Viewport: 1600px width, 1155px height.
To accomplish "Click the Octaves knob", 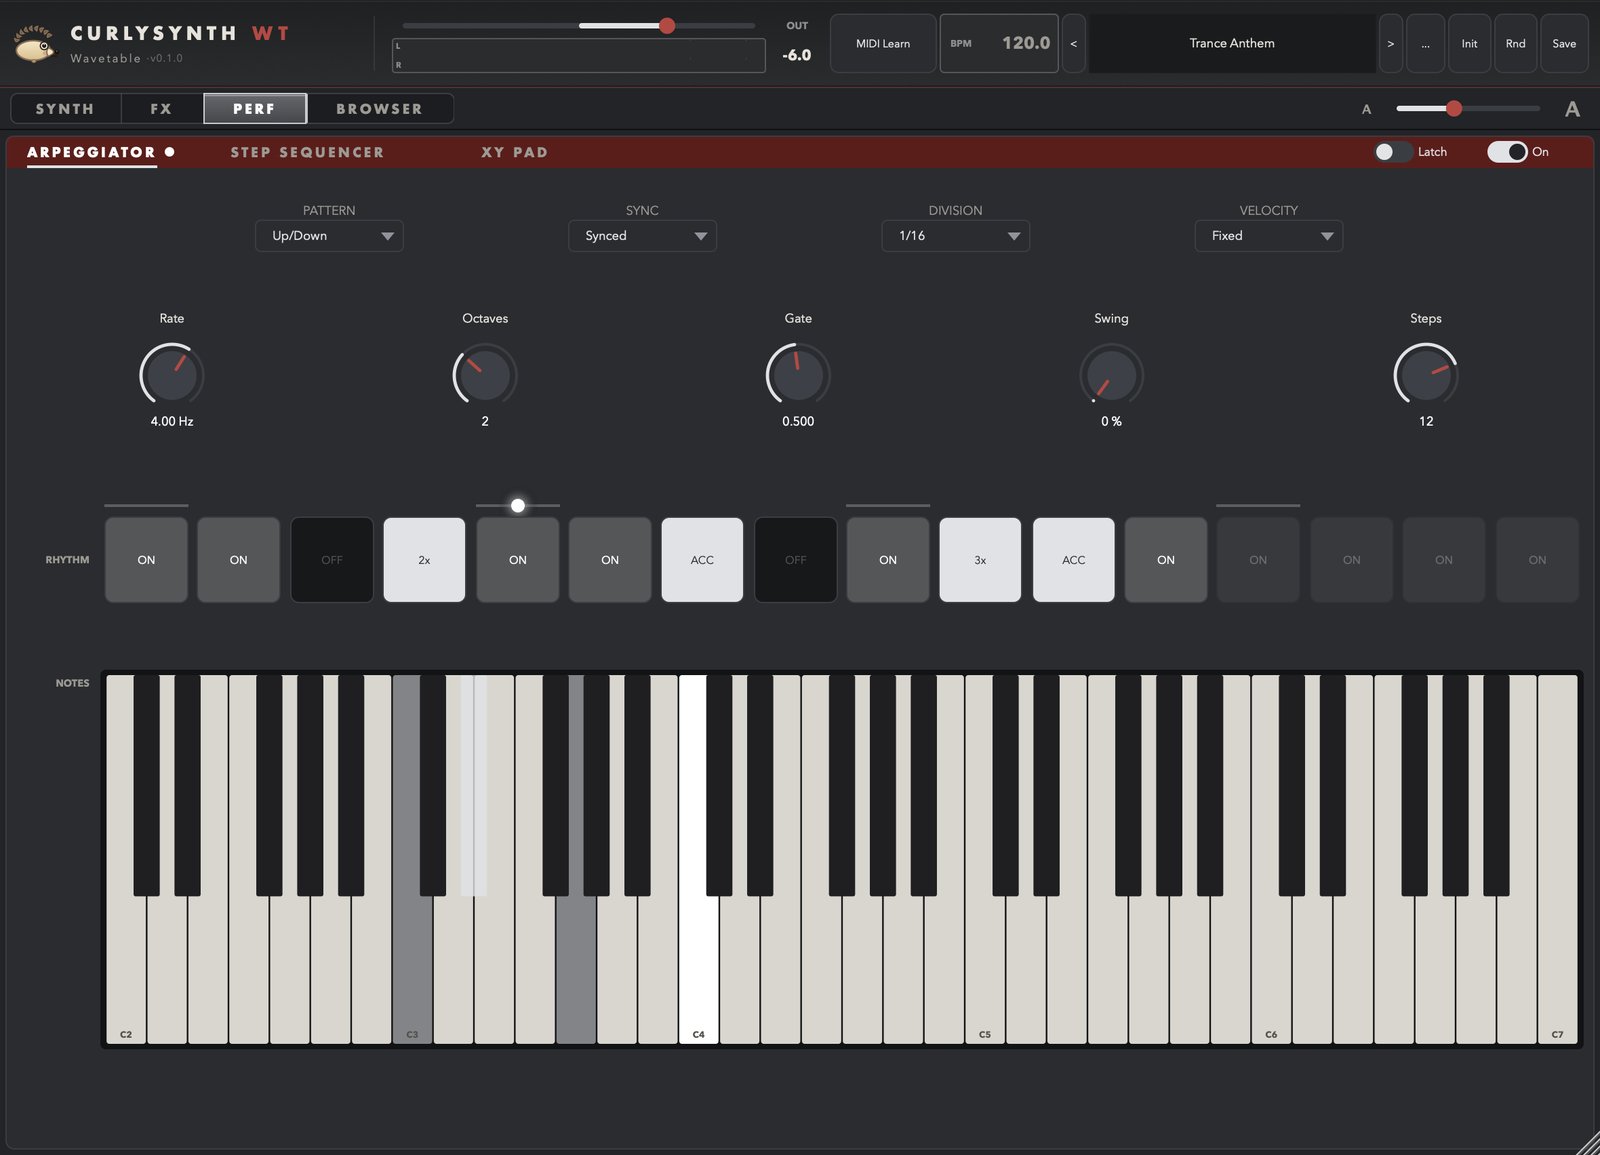I will click(x=485, y=375).
